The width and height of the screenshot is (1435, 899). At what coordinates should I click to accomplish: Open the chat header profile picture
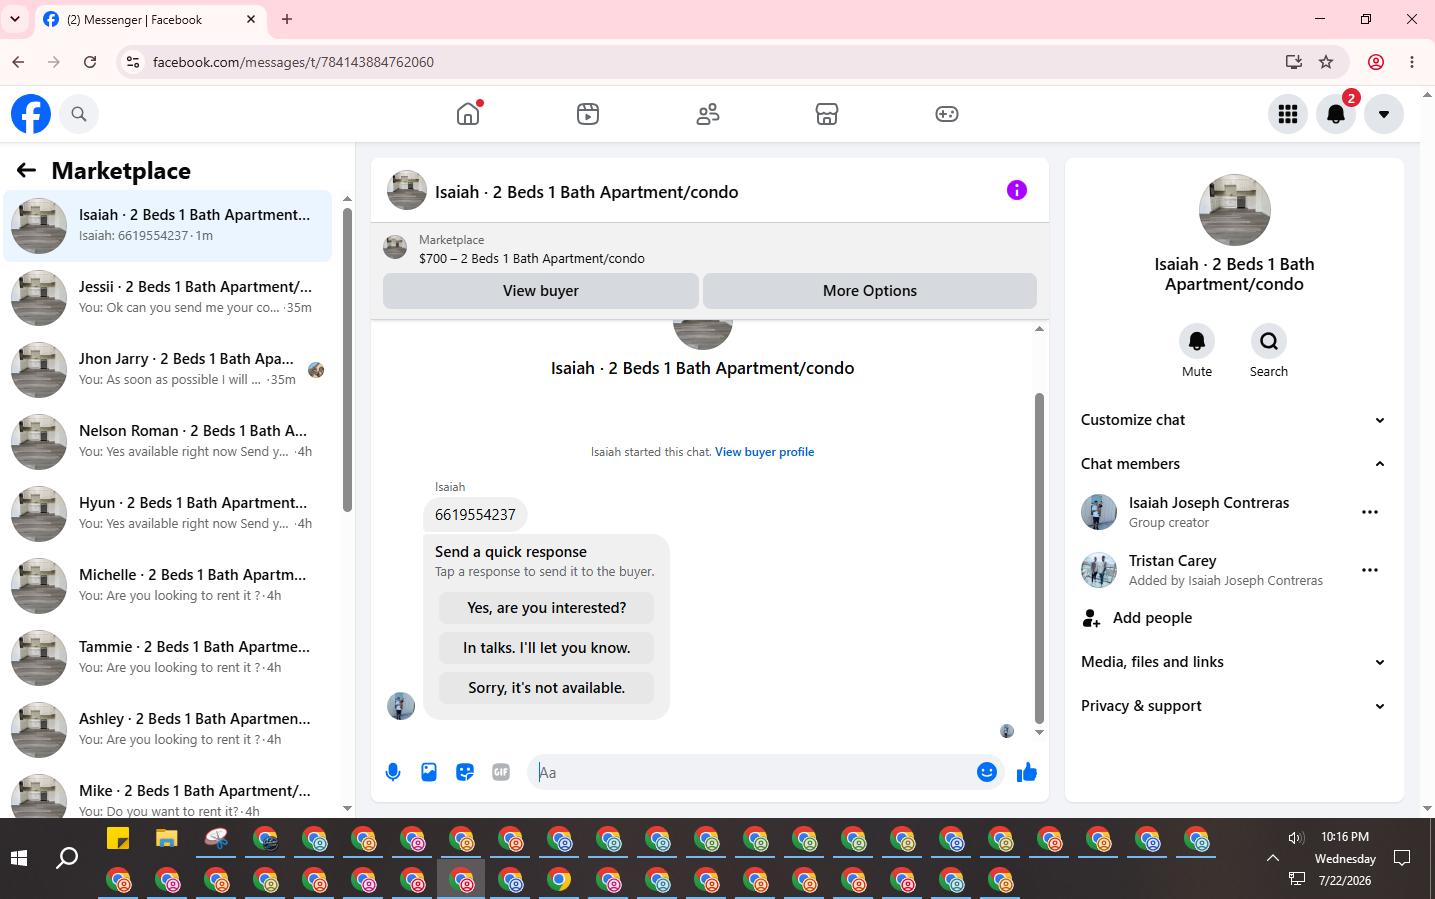407,190
